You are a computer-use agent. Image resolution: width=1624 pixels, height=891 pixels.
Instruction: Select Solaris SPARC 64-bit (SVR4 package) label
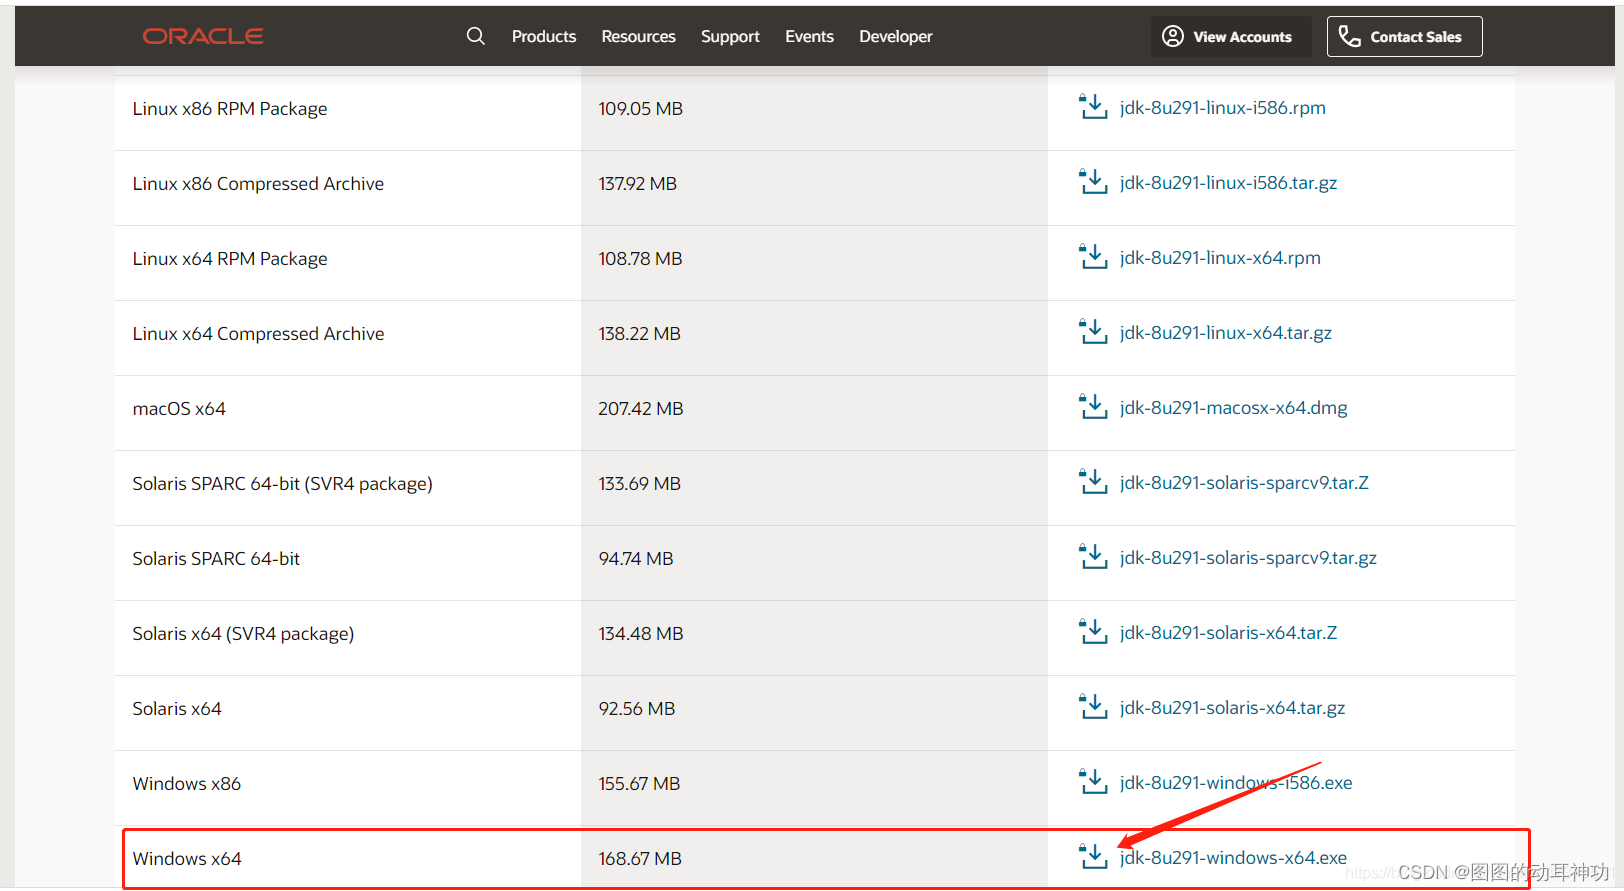(283, 484)
